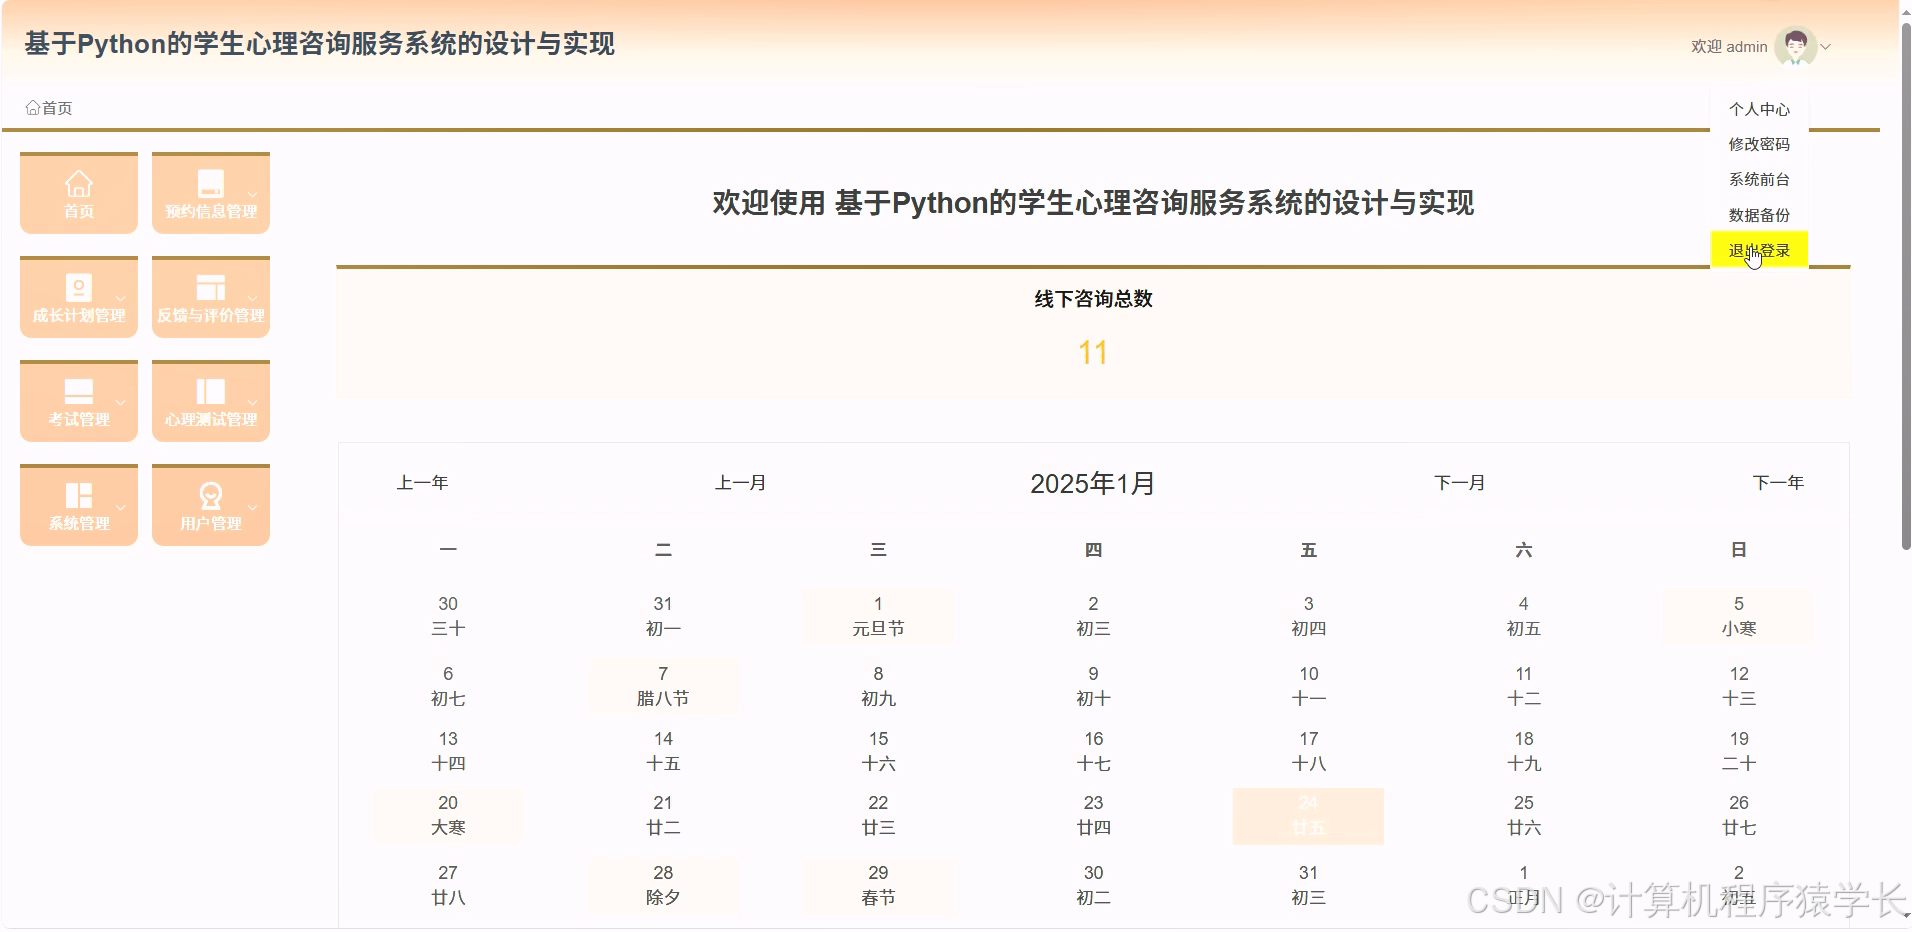Select 个人中心 from the user menu
The height and width of the screenshot is (932, 1912).
tap(1757, 109)
